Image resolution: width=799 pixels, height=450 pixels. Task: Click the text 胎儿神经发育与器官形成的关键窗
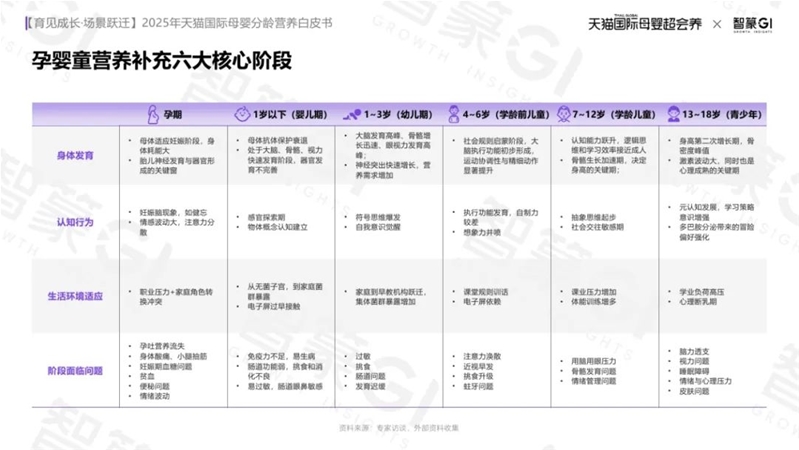177,166
